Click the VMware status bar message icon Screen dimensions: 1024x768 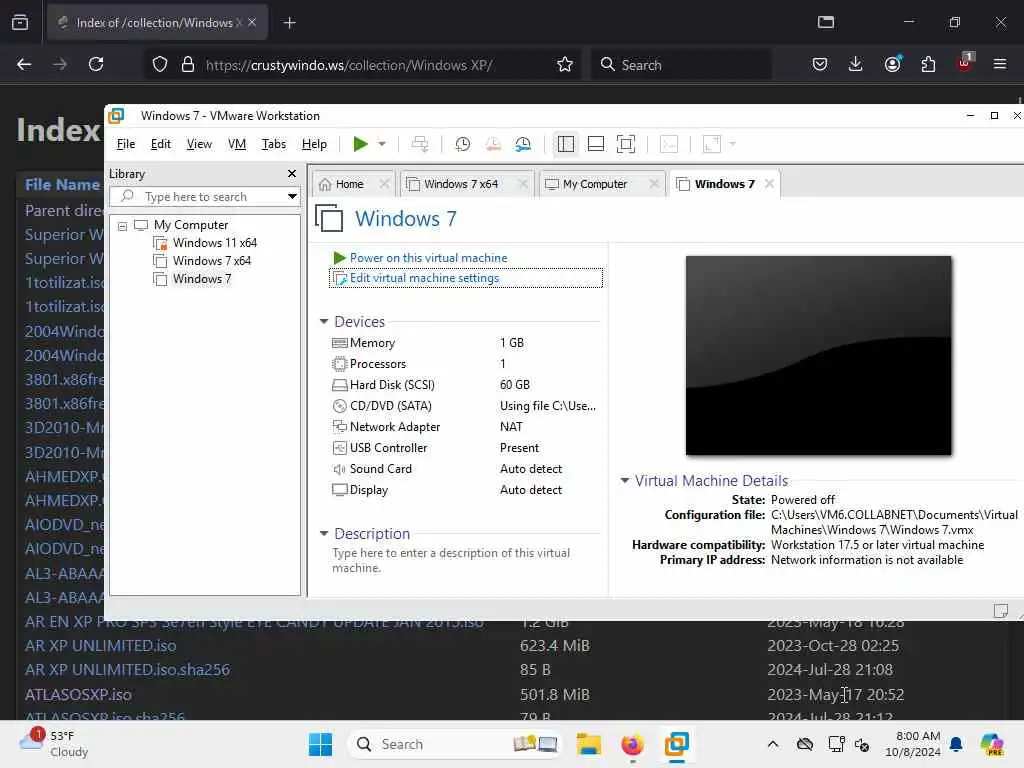(x=1000, y=611)
